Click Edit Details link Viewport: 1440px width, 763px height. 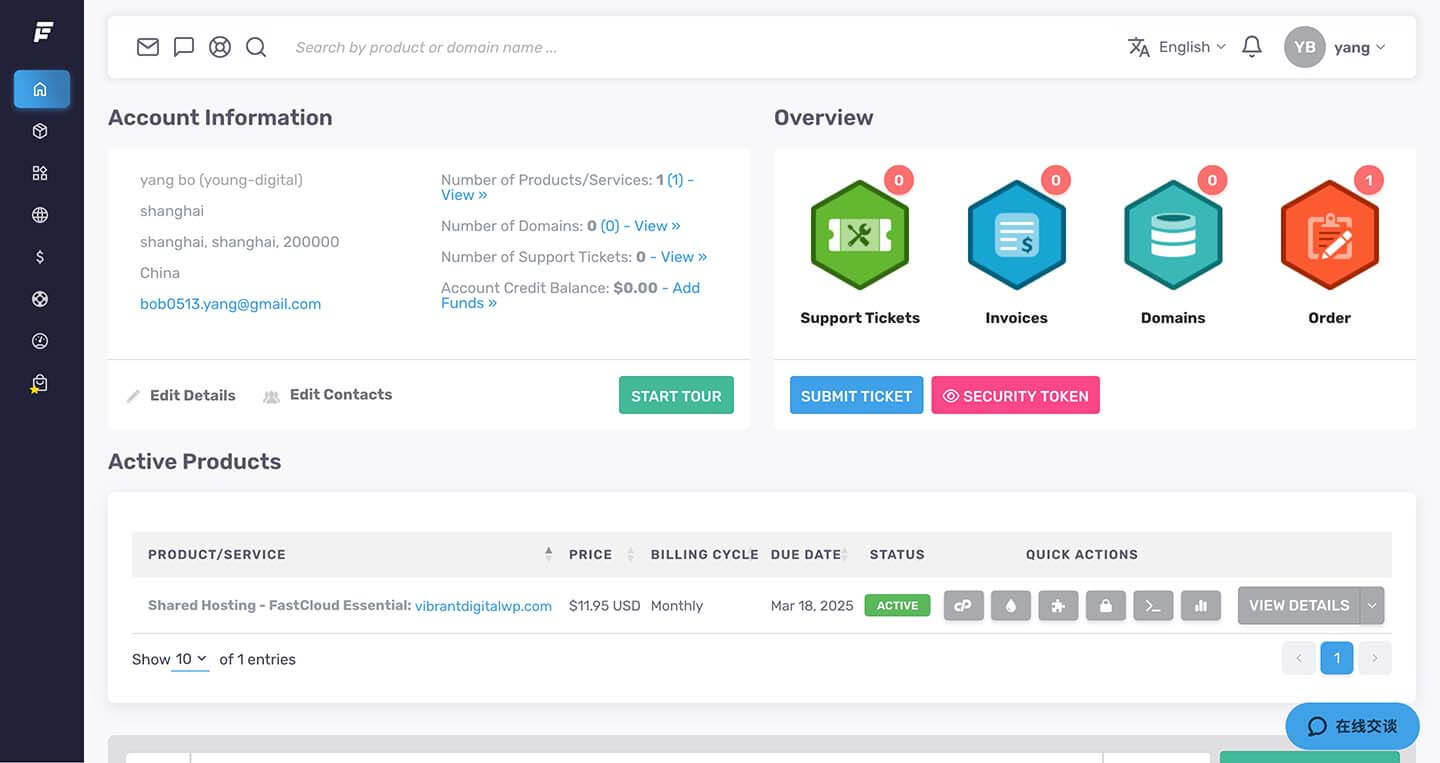(x=181, y=395)
